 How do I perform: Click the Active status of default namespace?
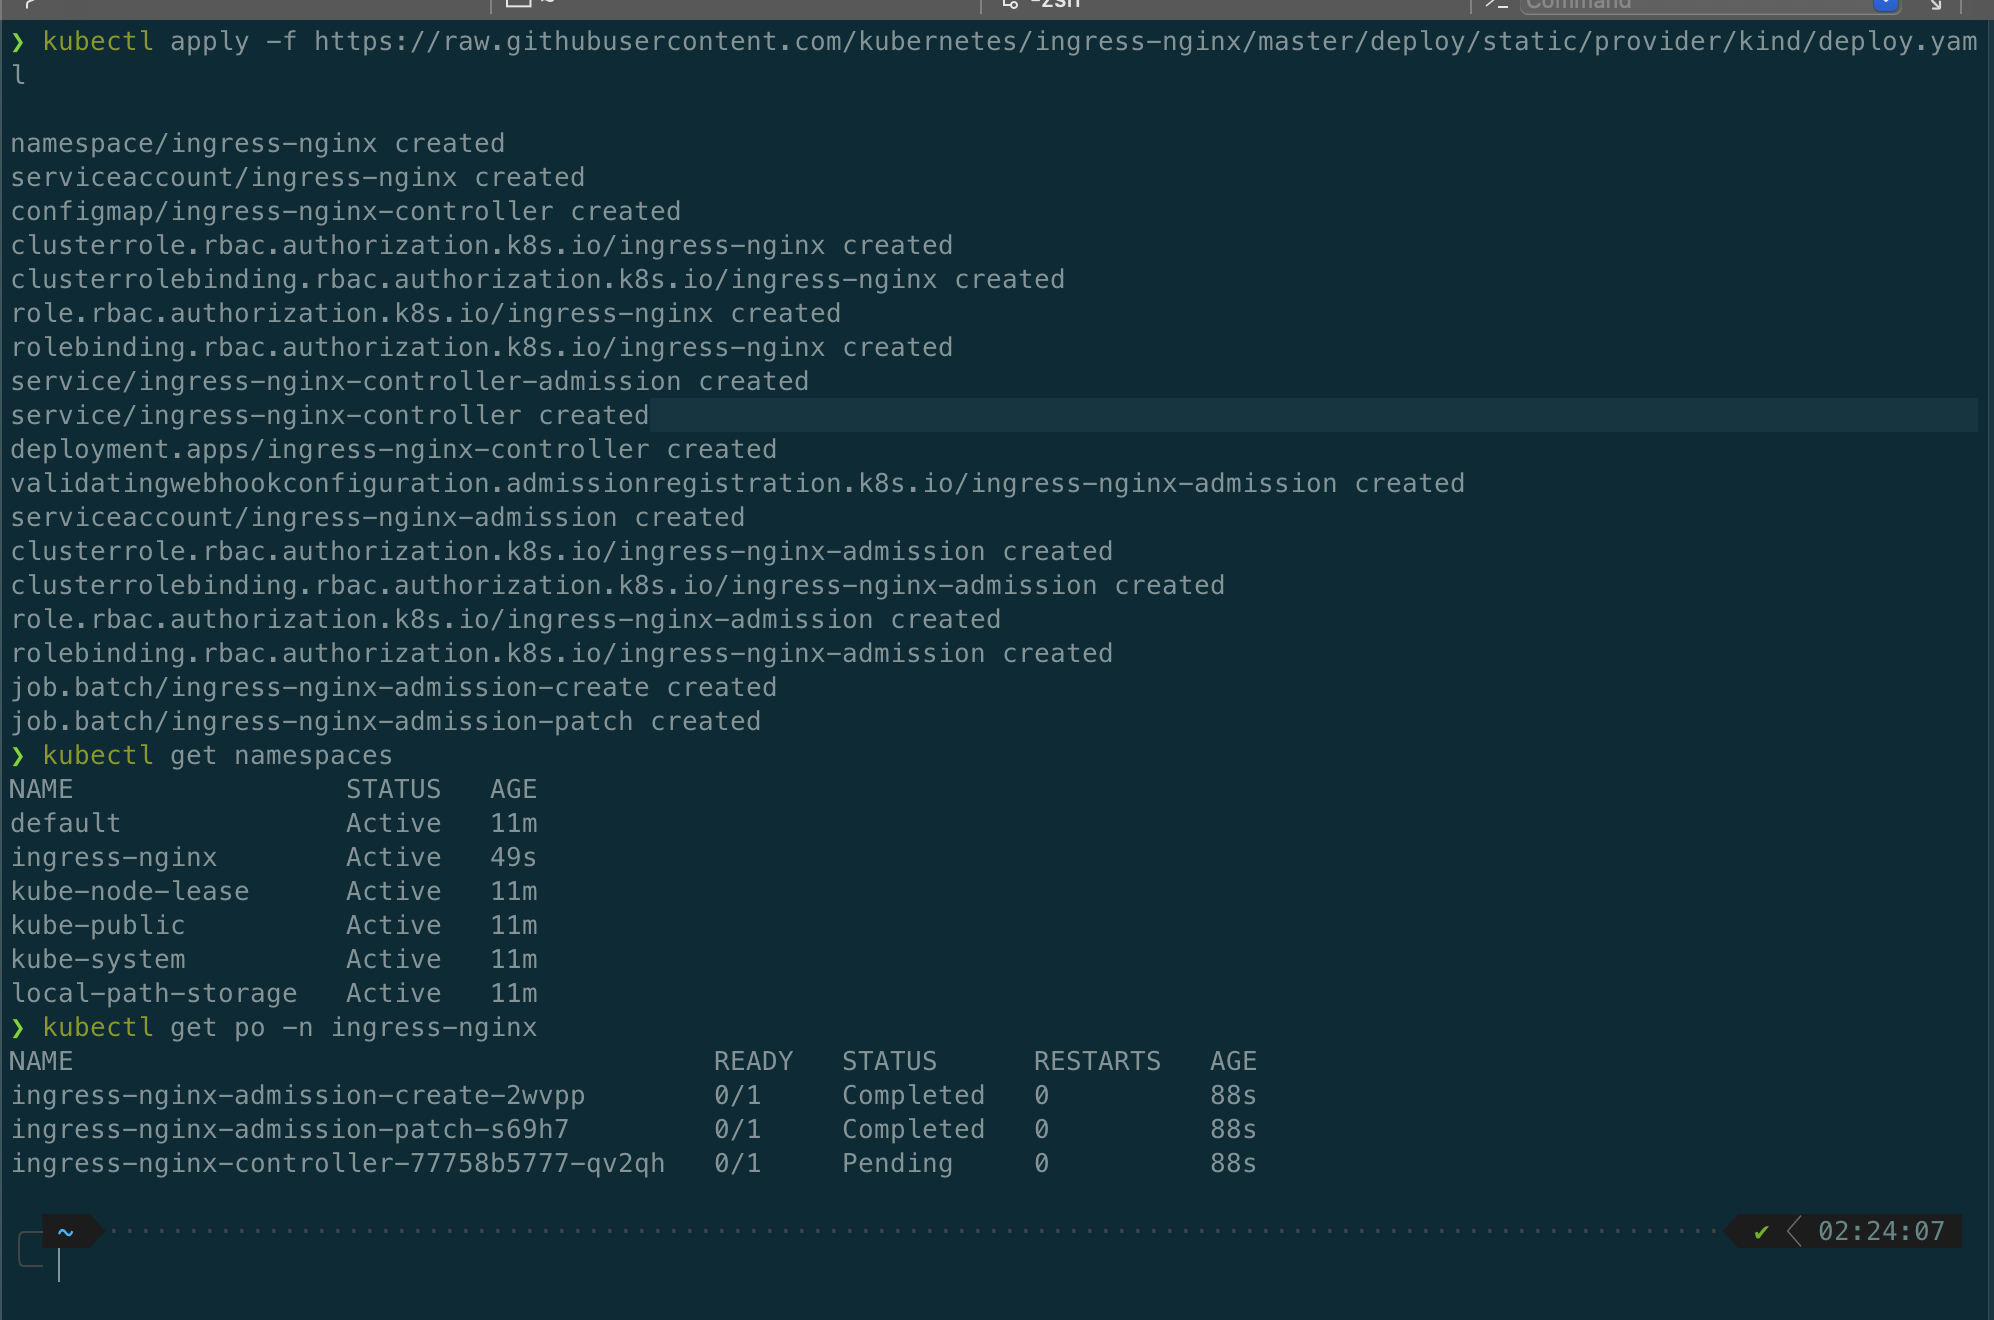[x=394, y=824]
